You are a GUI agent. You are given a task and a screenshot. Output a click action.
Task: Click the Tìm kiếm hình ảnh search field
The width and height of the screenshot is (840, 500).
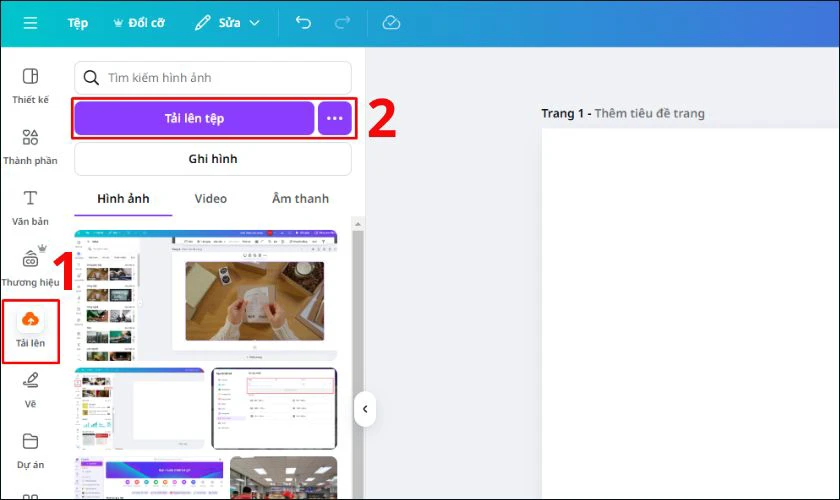213,78
